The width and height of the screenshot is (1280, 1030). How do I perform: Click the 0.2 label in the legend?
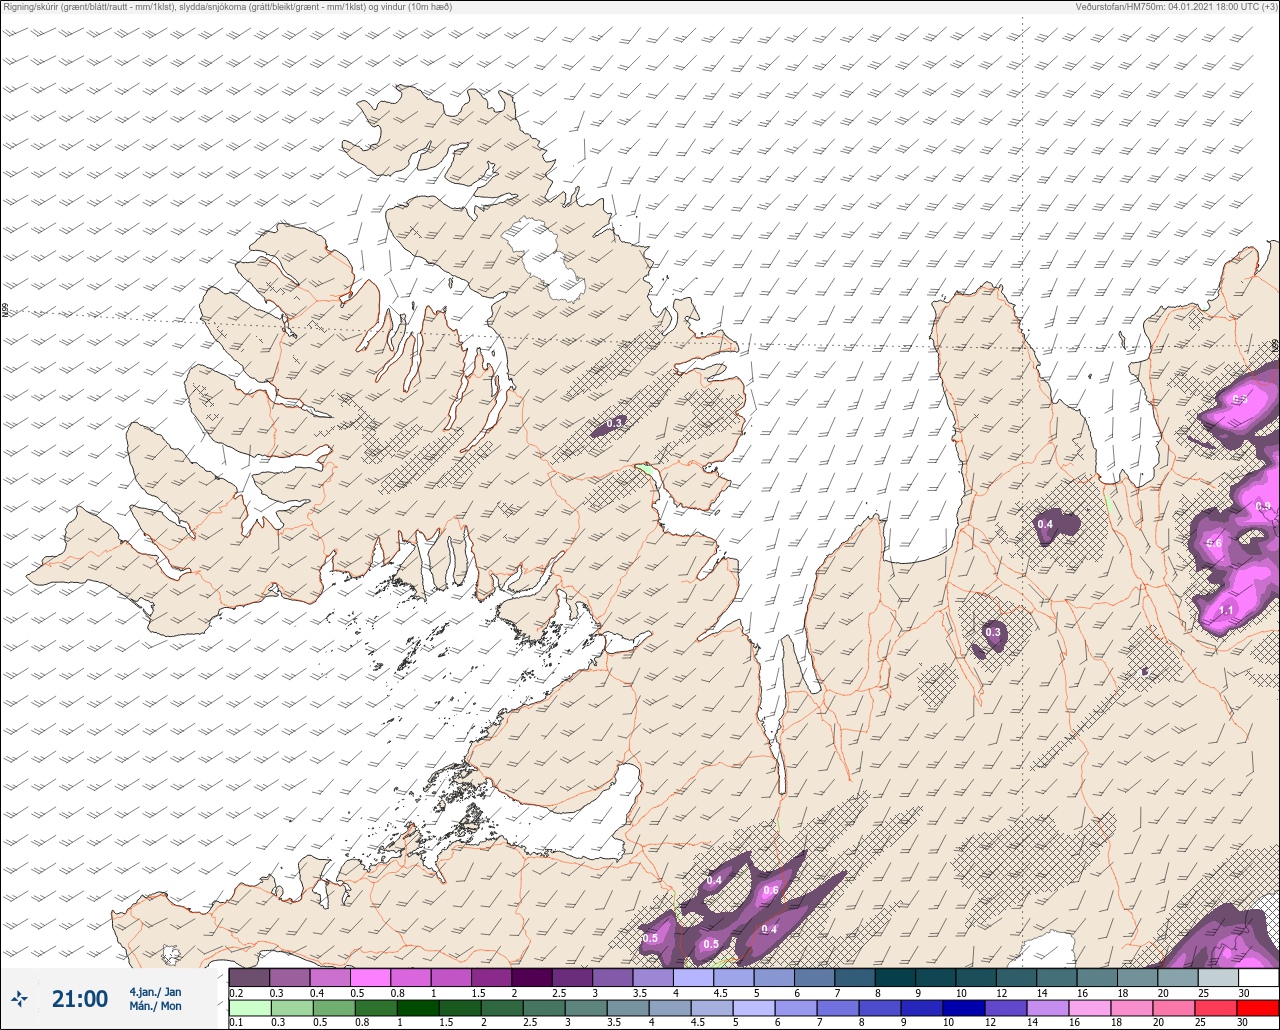tap(236, 993)
